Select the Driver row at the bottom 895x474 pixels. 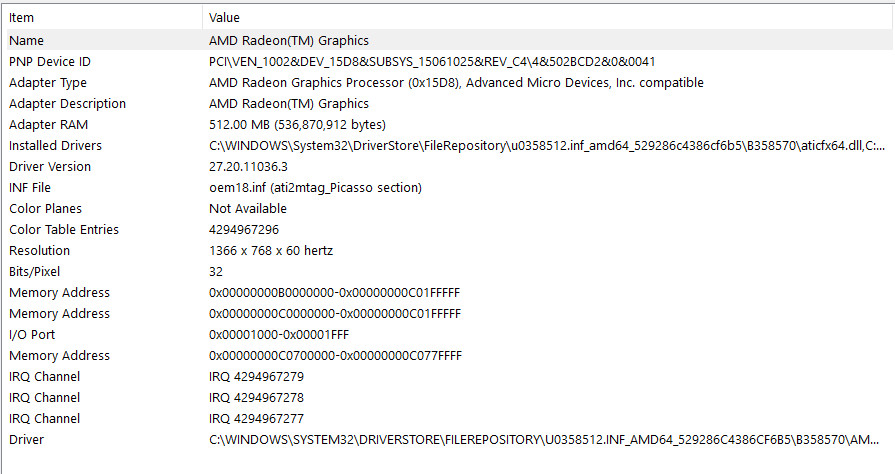448,440
